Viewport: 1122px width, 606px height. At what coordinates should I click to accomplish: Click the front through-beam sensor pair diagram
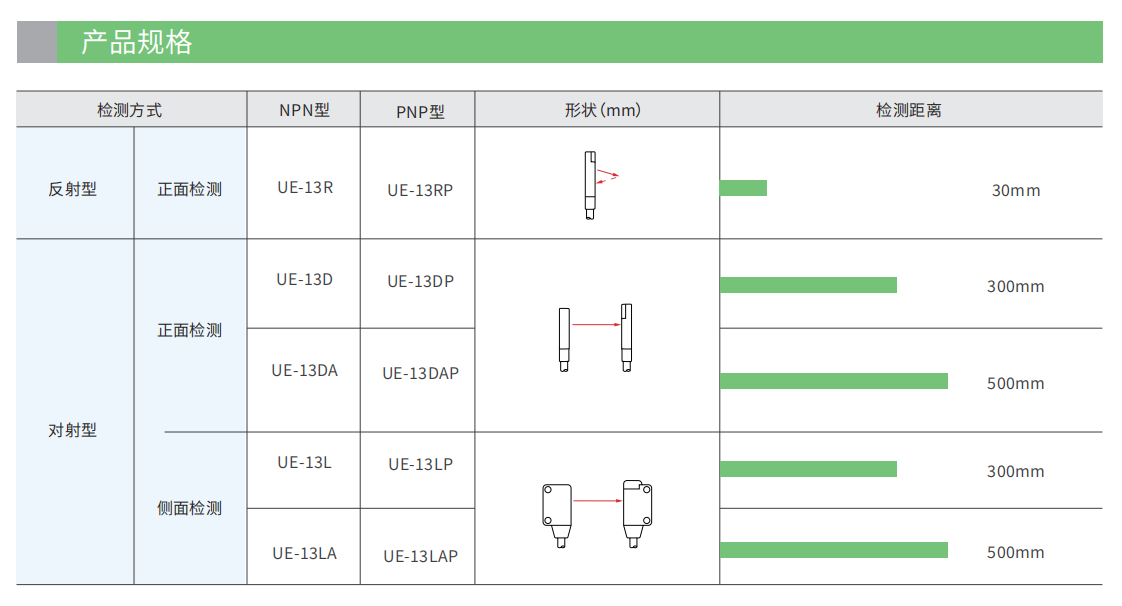[595, 338]
